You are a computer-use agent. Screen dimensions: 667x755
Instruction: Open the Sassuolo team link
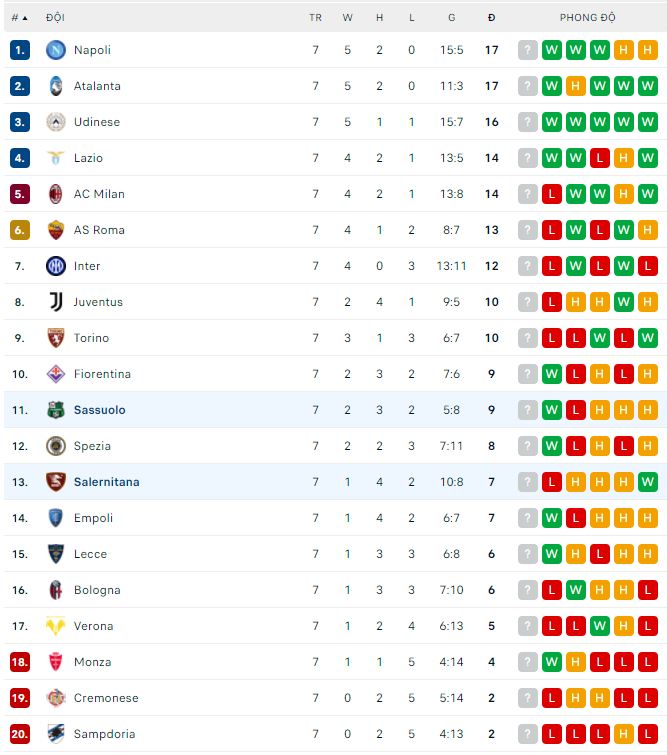(x=99, y=410)
